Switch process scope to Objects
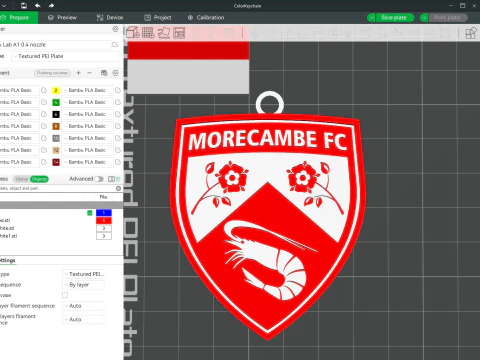Image resolution: width=480 pixels, height=360 pixels. coord(39,179)
